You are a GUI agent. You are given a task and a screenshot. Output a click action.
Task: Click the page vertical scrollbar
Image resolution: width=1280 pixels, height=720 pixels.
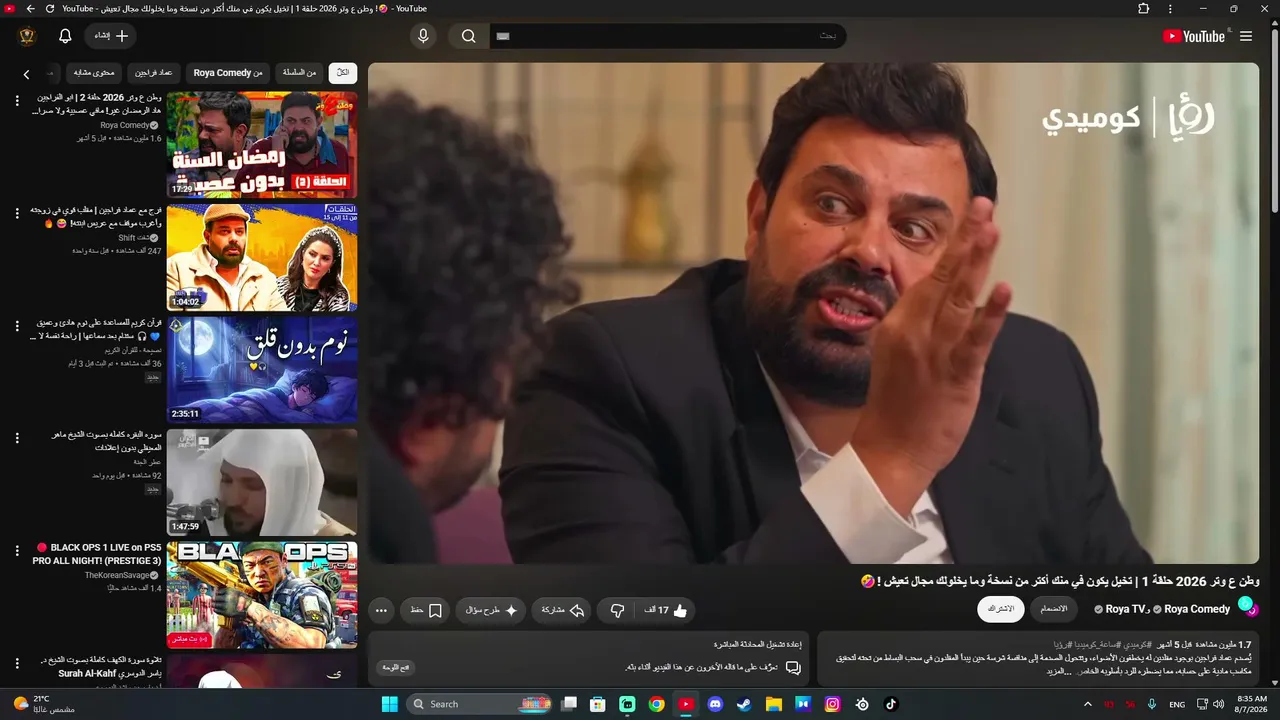point(1274,120)
